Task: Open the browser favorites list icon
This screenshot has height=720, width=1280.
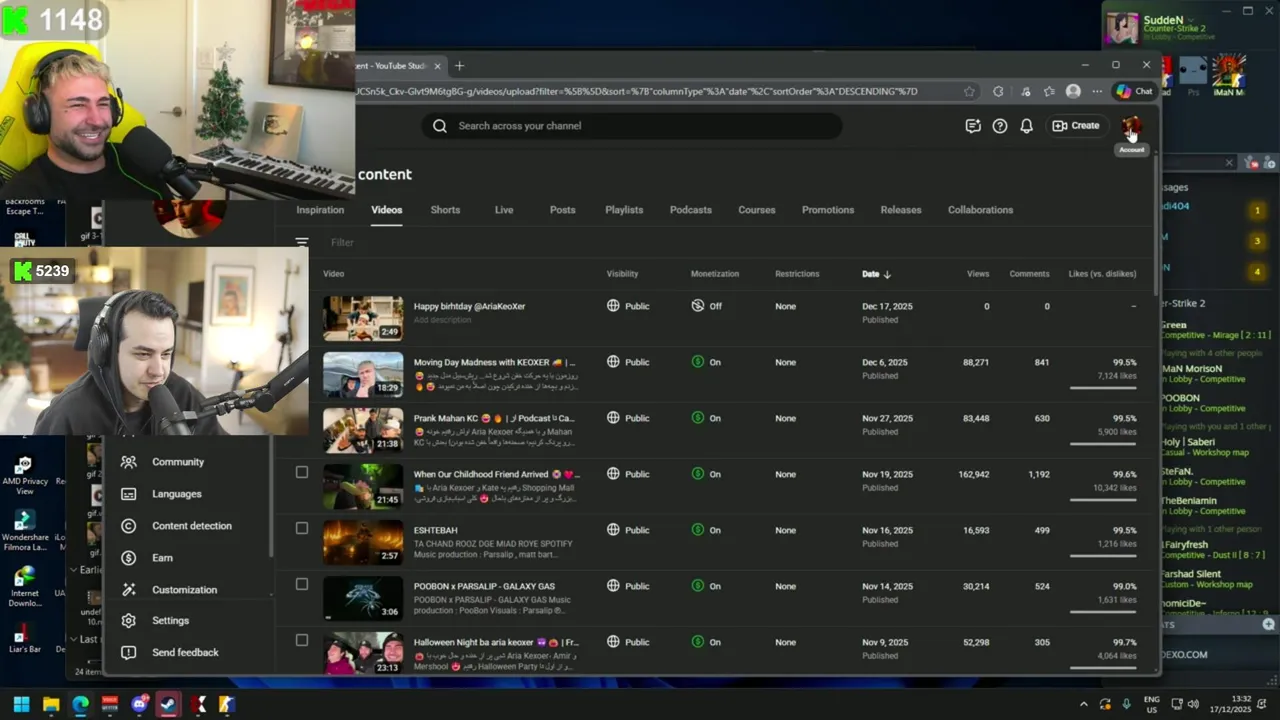Action: tap(1049, 91)
